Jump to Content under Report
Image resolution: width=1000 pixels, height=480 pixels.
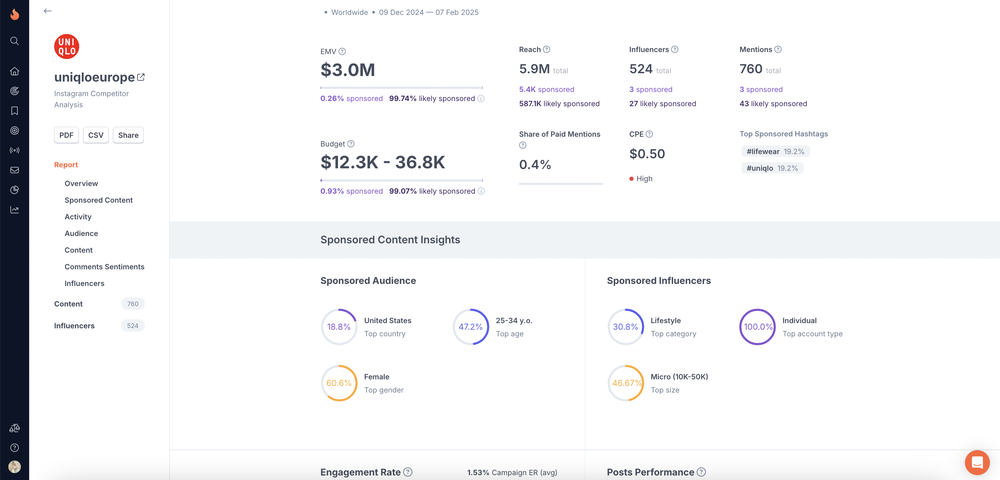78,250
